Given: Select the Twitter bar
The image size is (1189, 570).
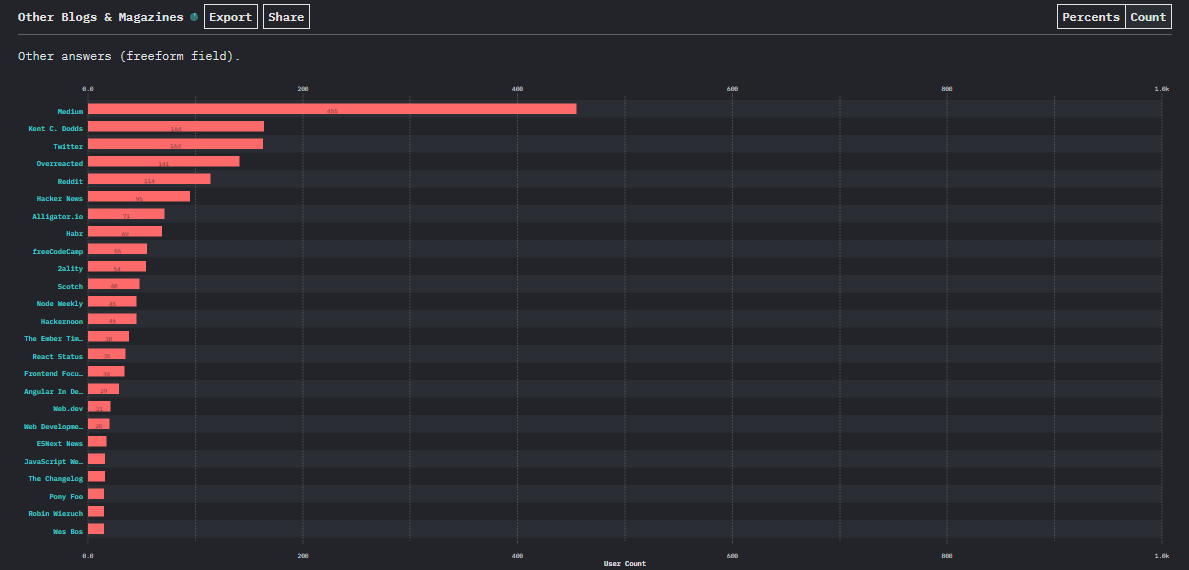Looking at the screenshot, I should (175, 144).
